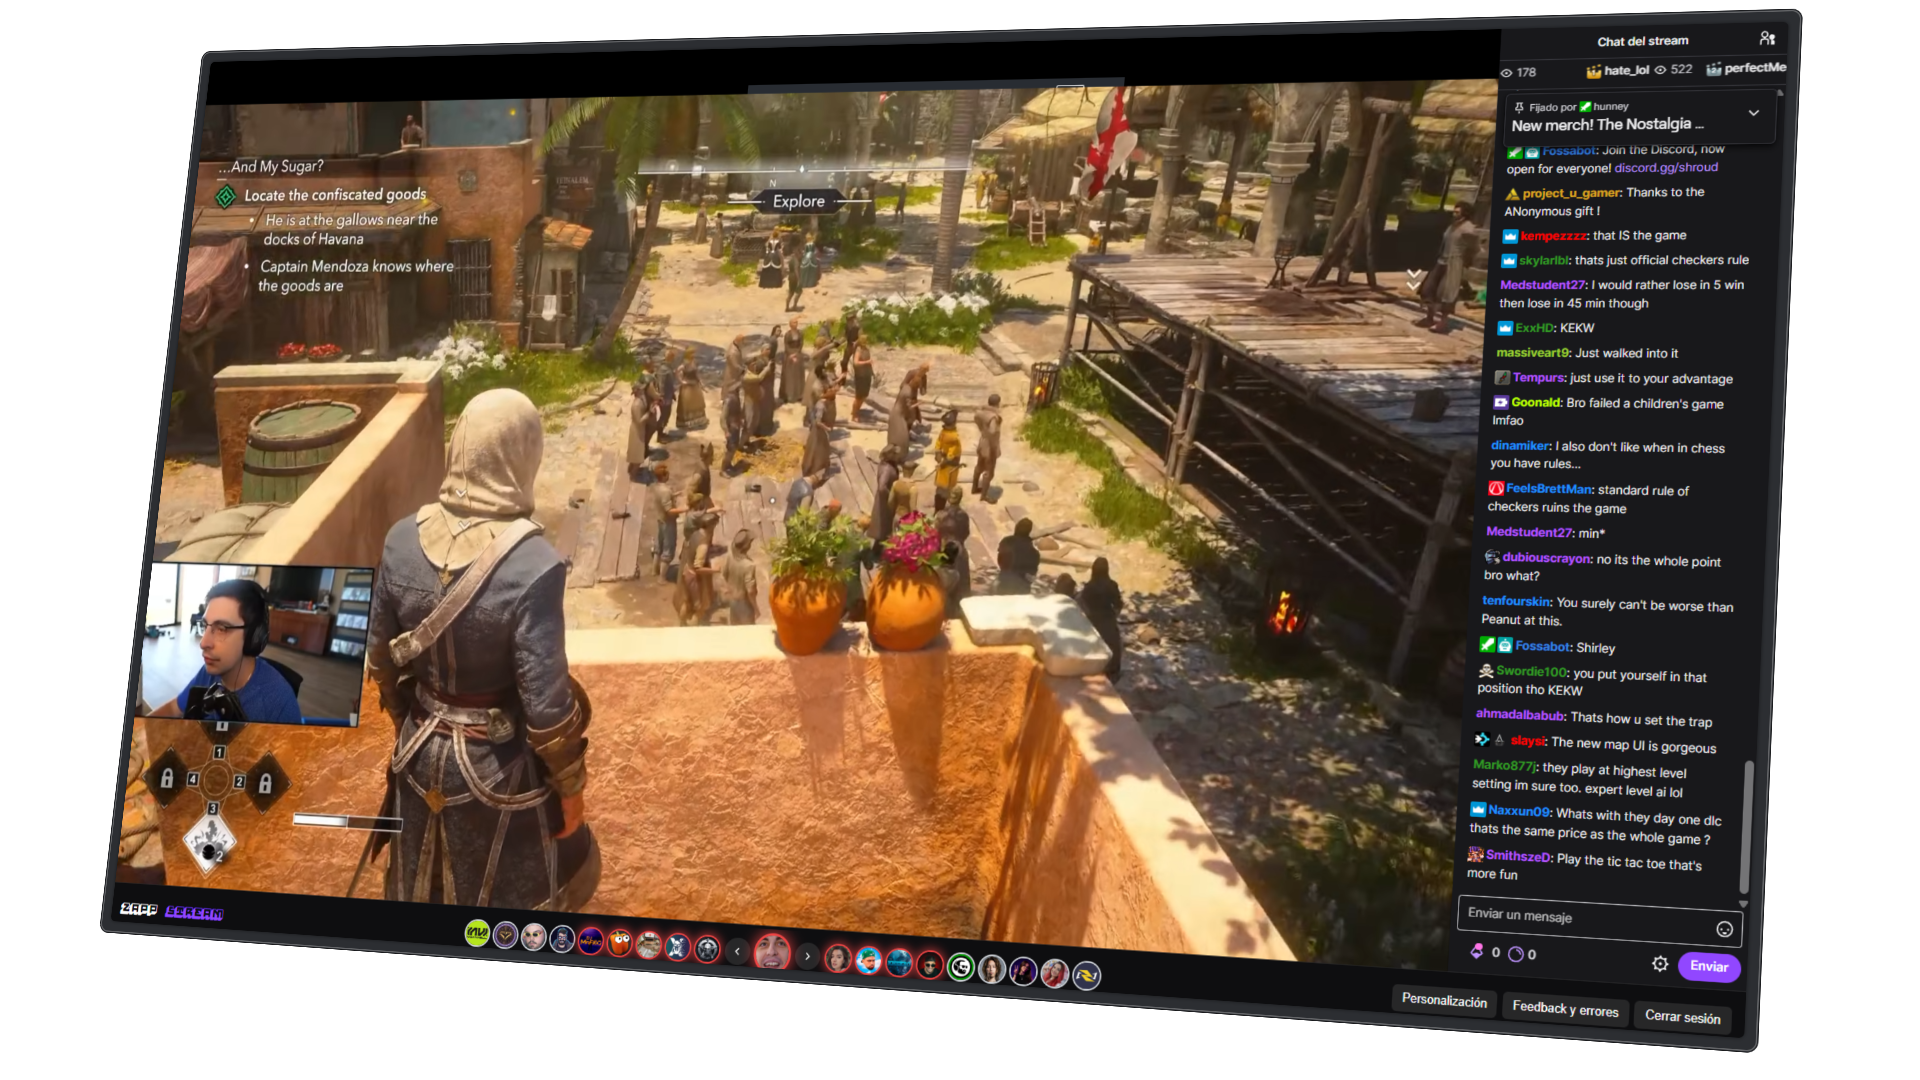This screenshot has width=1920, height=1080.
Task: Open project_u_gamer's chat profile
Action: (1572, 193)
